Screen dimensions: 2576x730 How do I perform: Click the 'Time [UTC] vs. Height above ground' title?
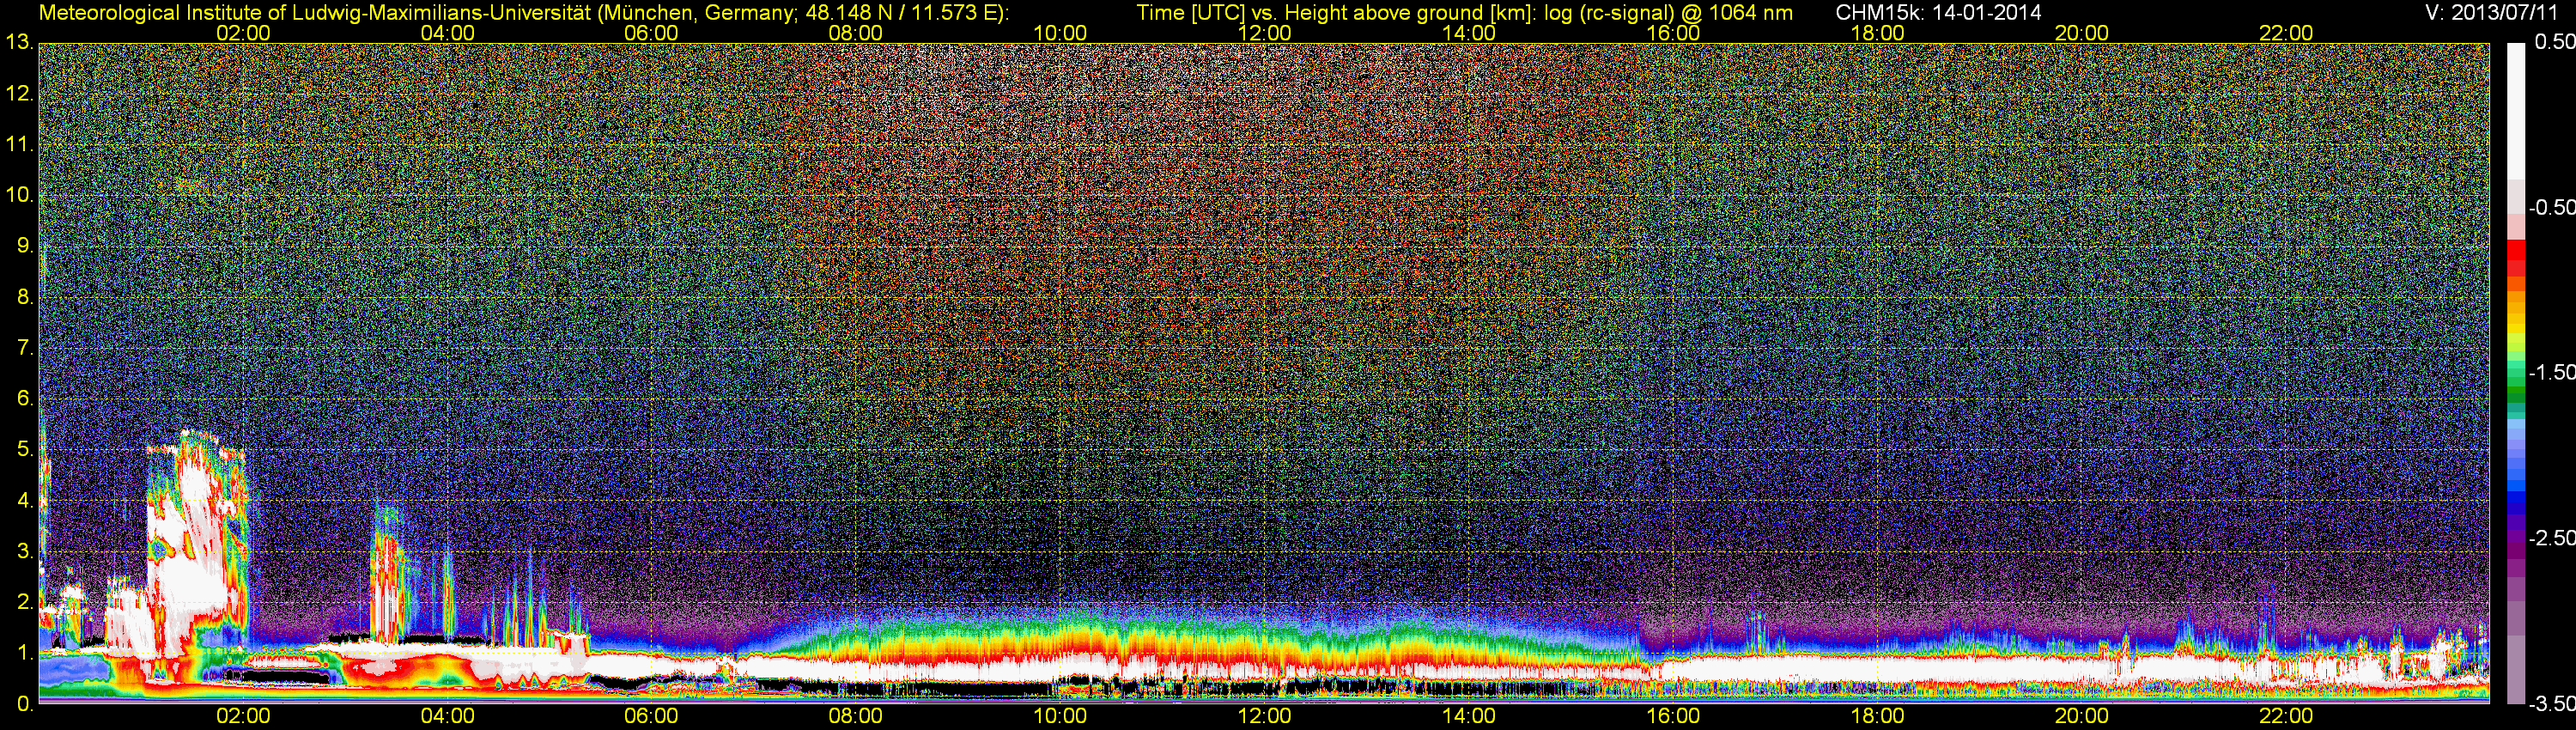(1464, 13)
